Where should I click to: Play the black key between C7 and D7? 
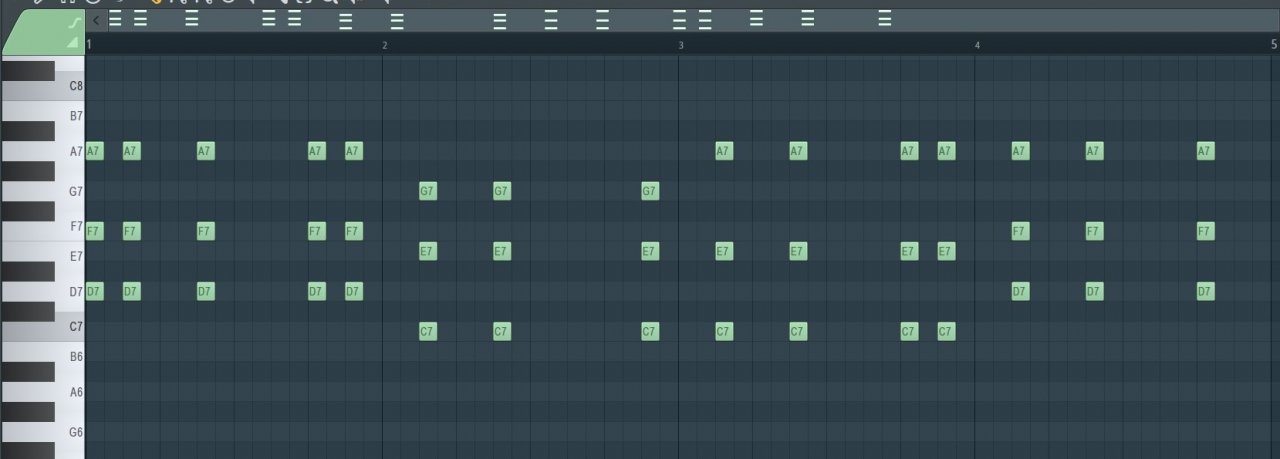28,311
